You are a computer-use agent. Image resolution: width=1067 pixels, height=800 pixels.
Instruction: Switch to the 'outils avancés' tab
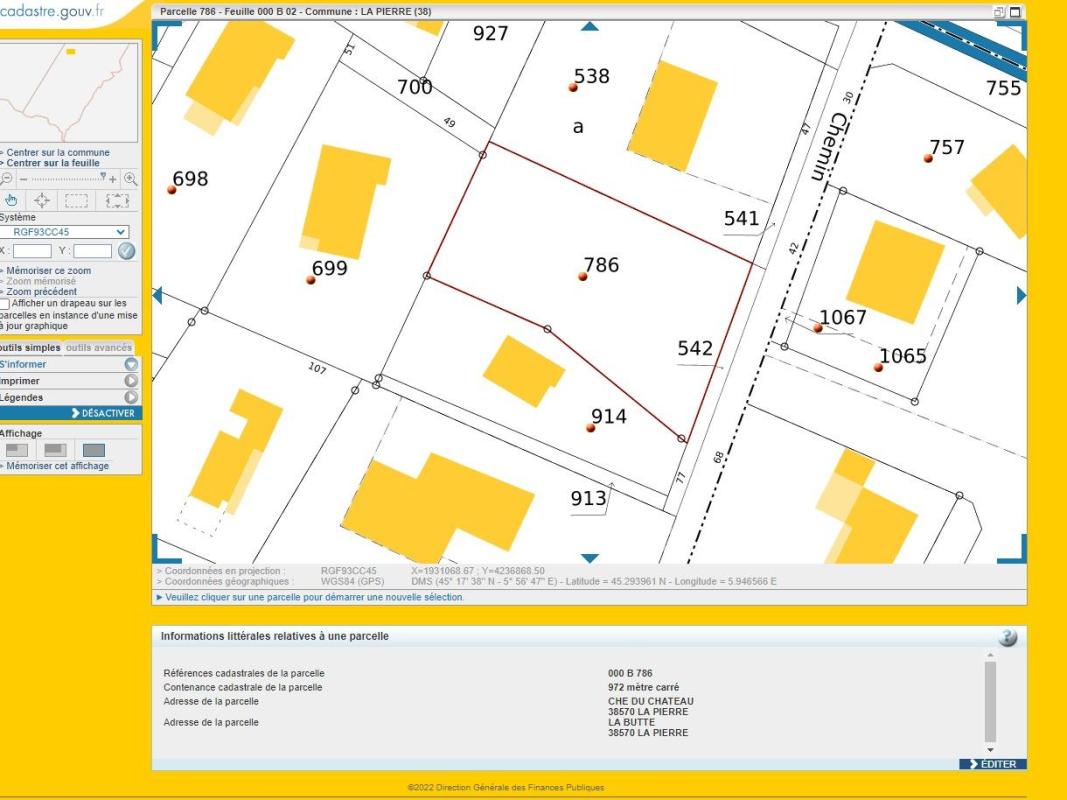pos(98,347)
